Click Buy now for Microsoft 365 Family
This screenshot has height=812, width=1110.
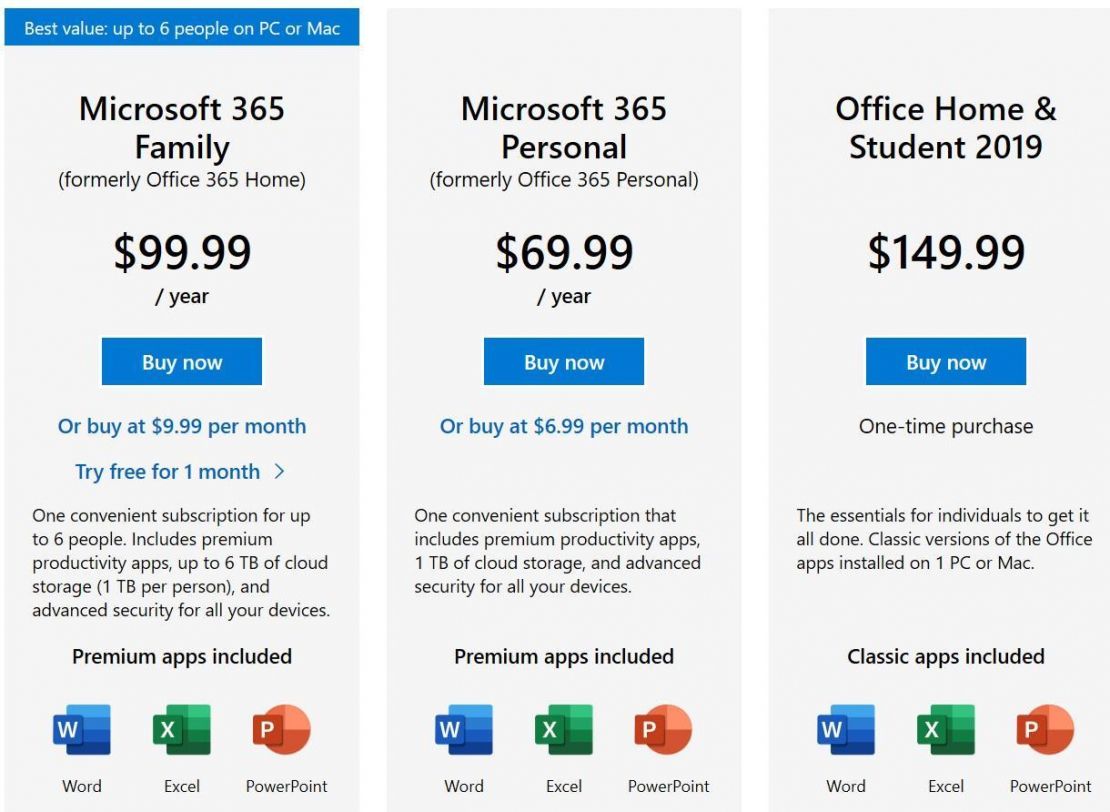(x=181, y=361)
